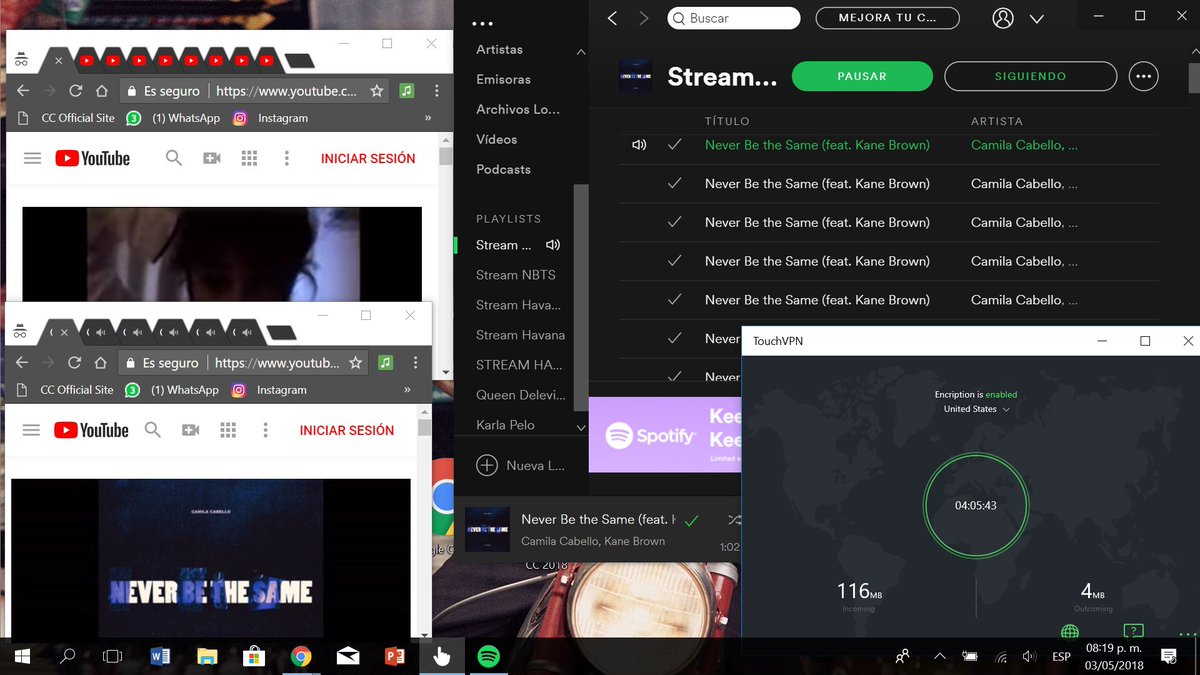This screenshot has width=1200, height=675.
Task: Toggle the checkmark on the third track row
Action: point(675,222)
